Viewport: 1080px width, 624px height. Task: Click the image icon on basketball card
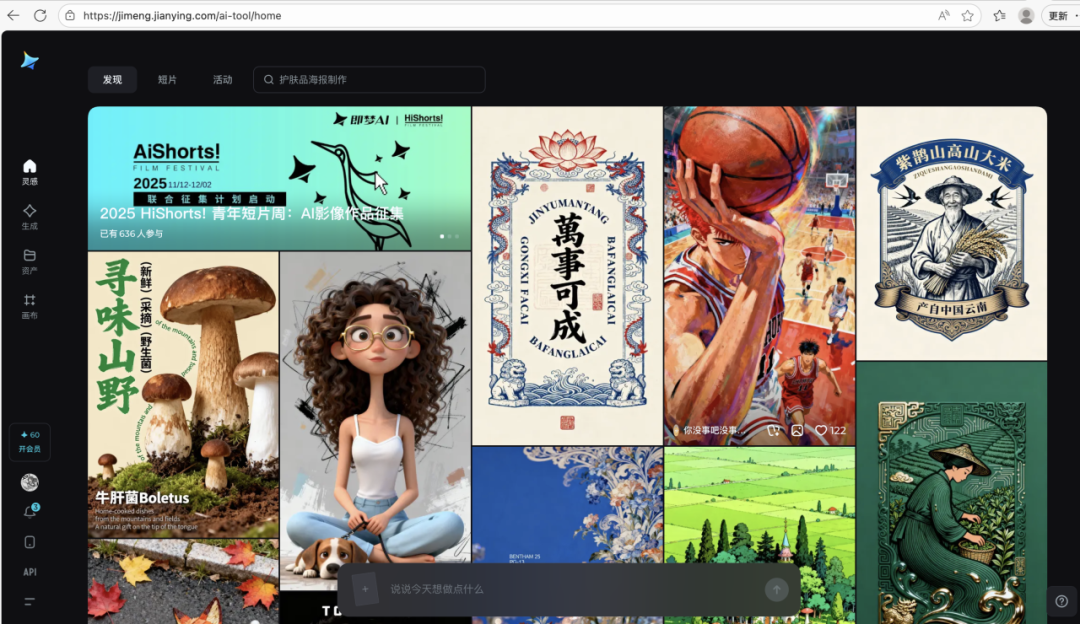797,430
